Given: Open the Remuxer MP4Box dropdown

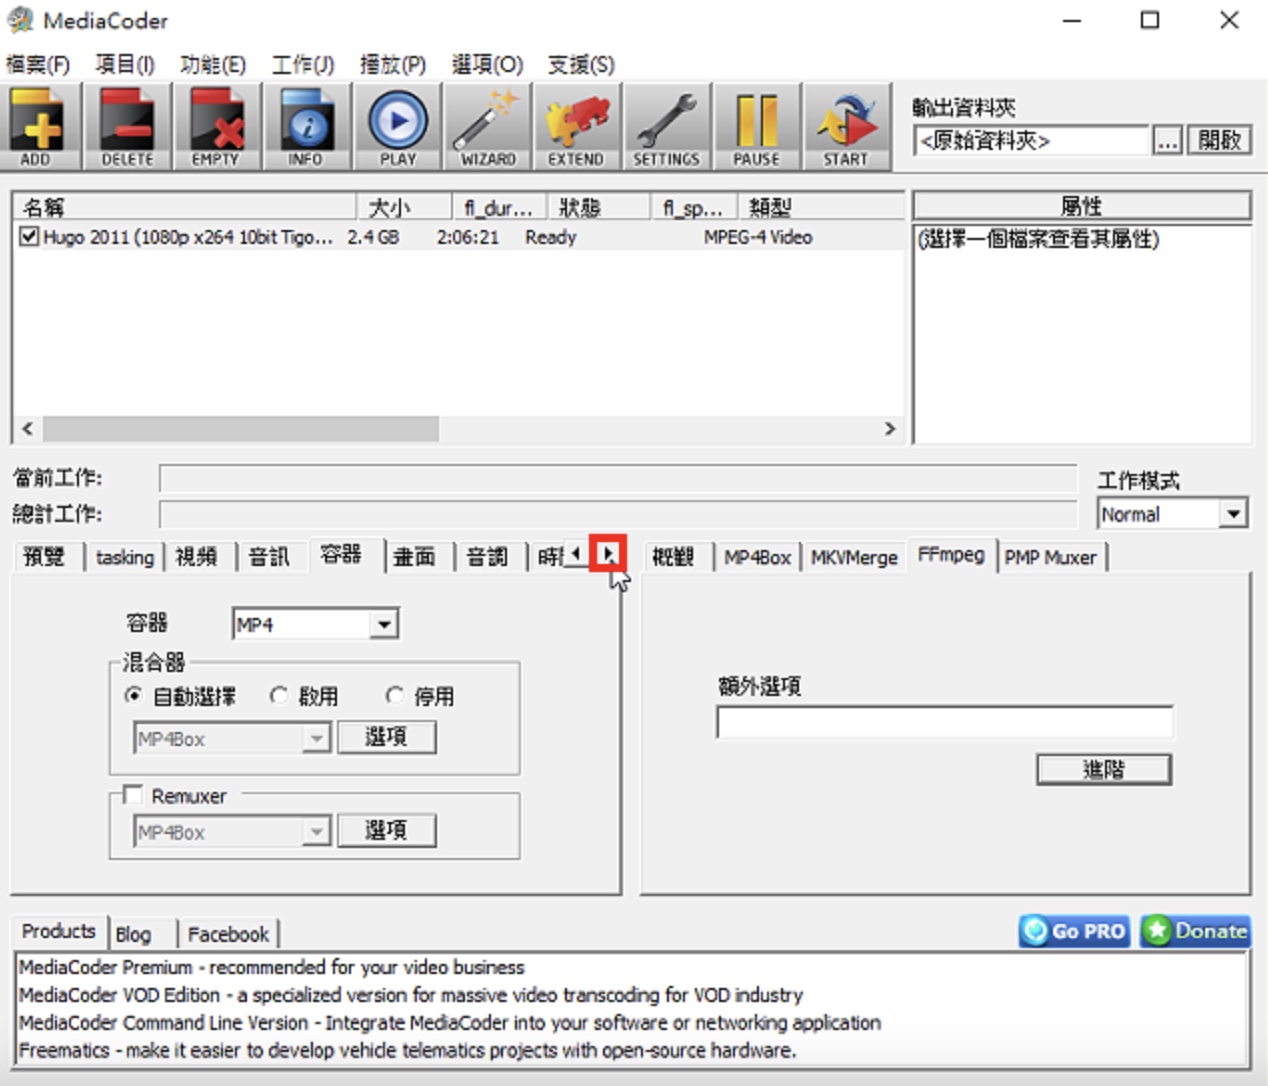Looking at the screenshot, I should 316,832.
